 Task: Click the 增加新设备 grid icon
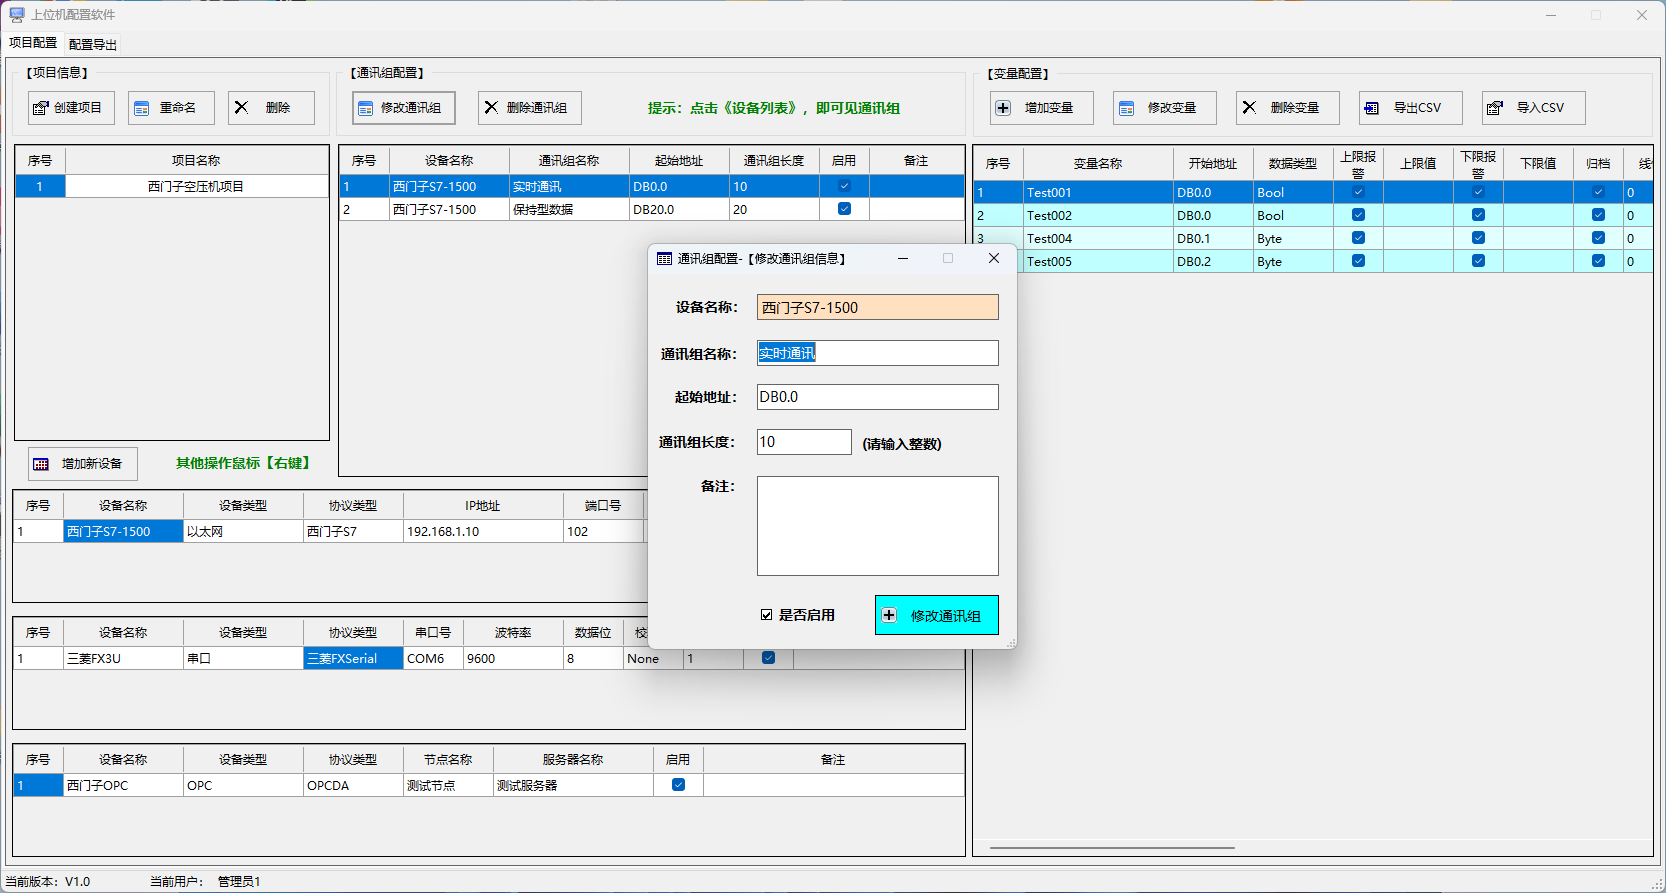coord(41,464)
